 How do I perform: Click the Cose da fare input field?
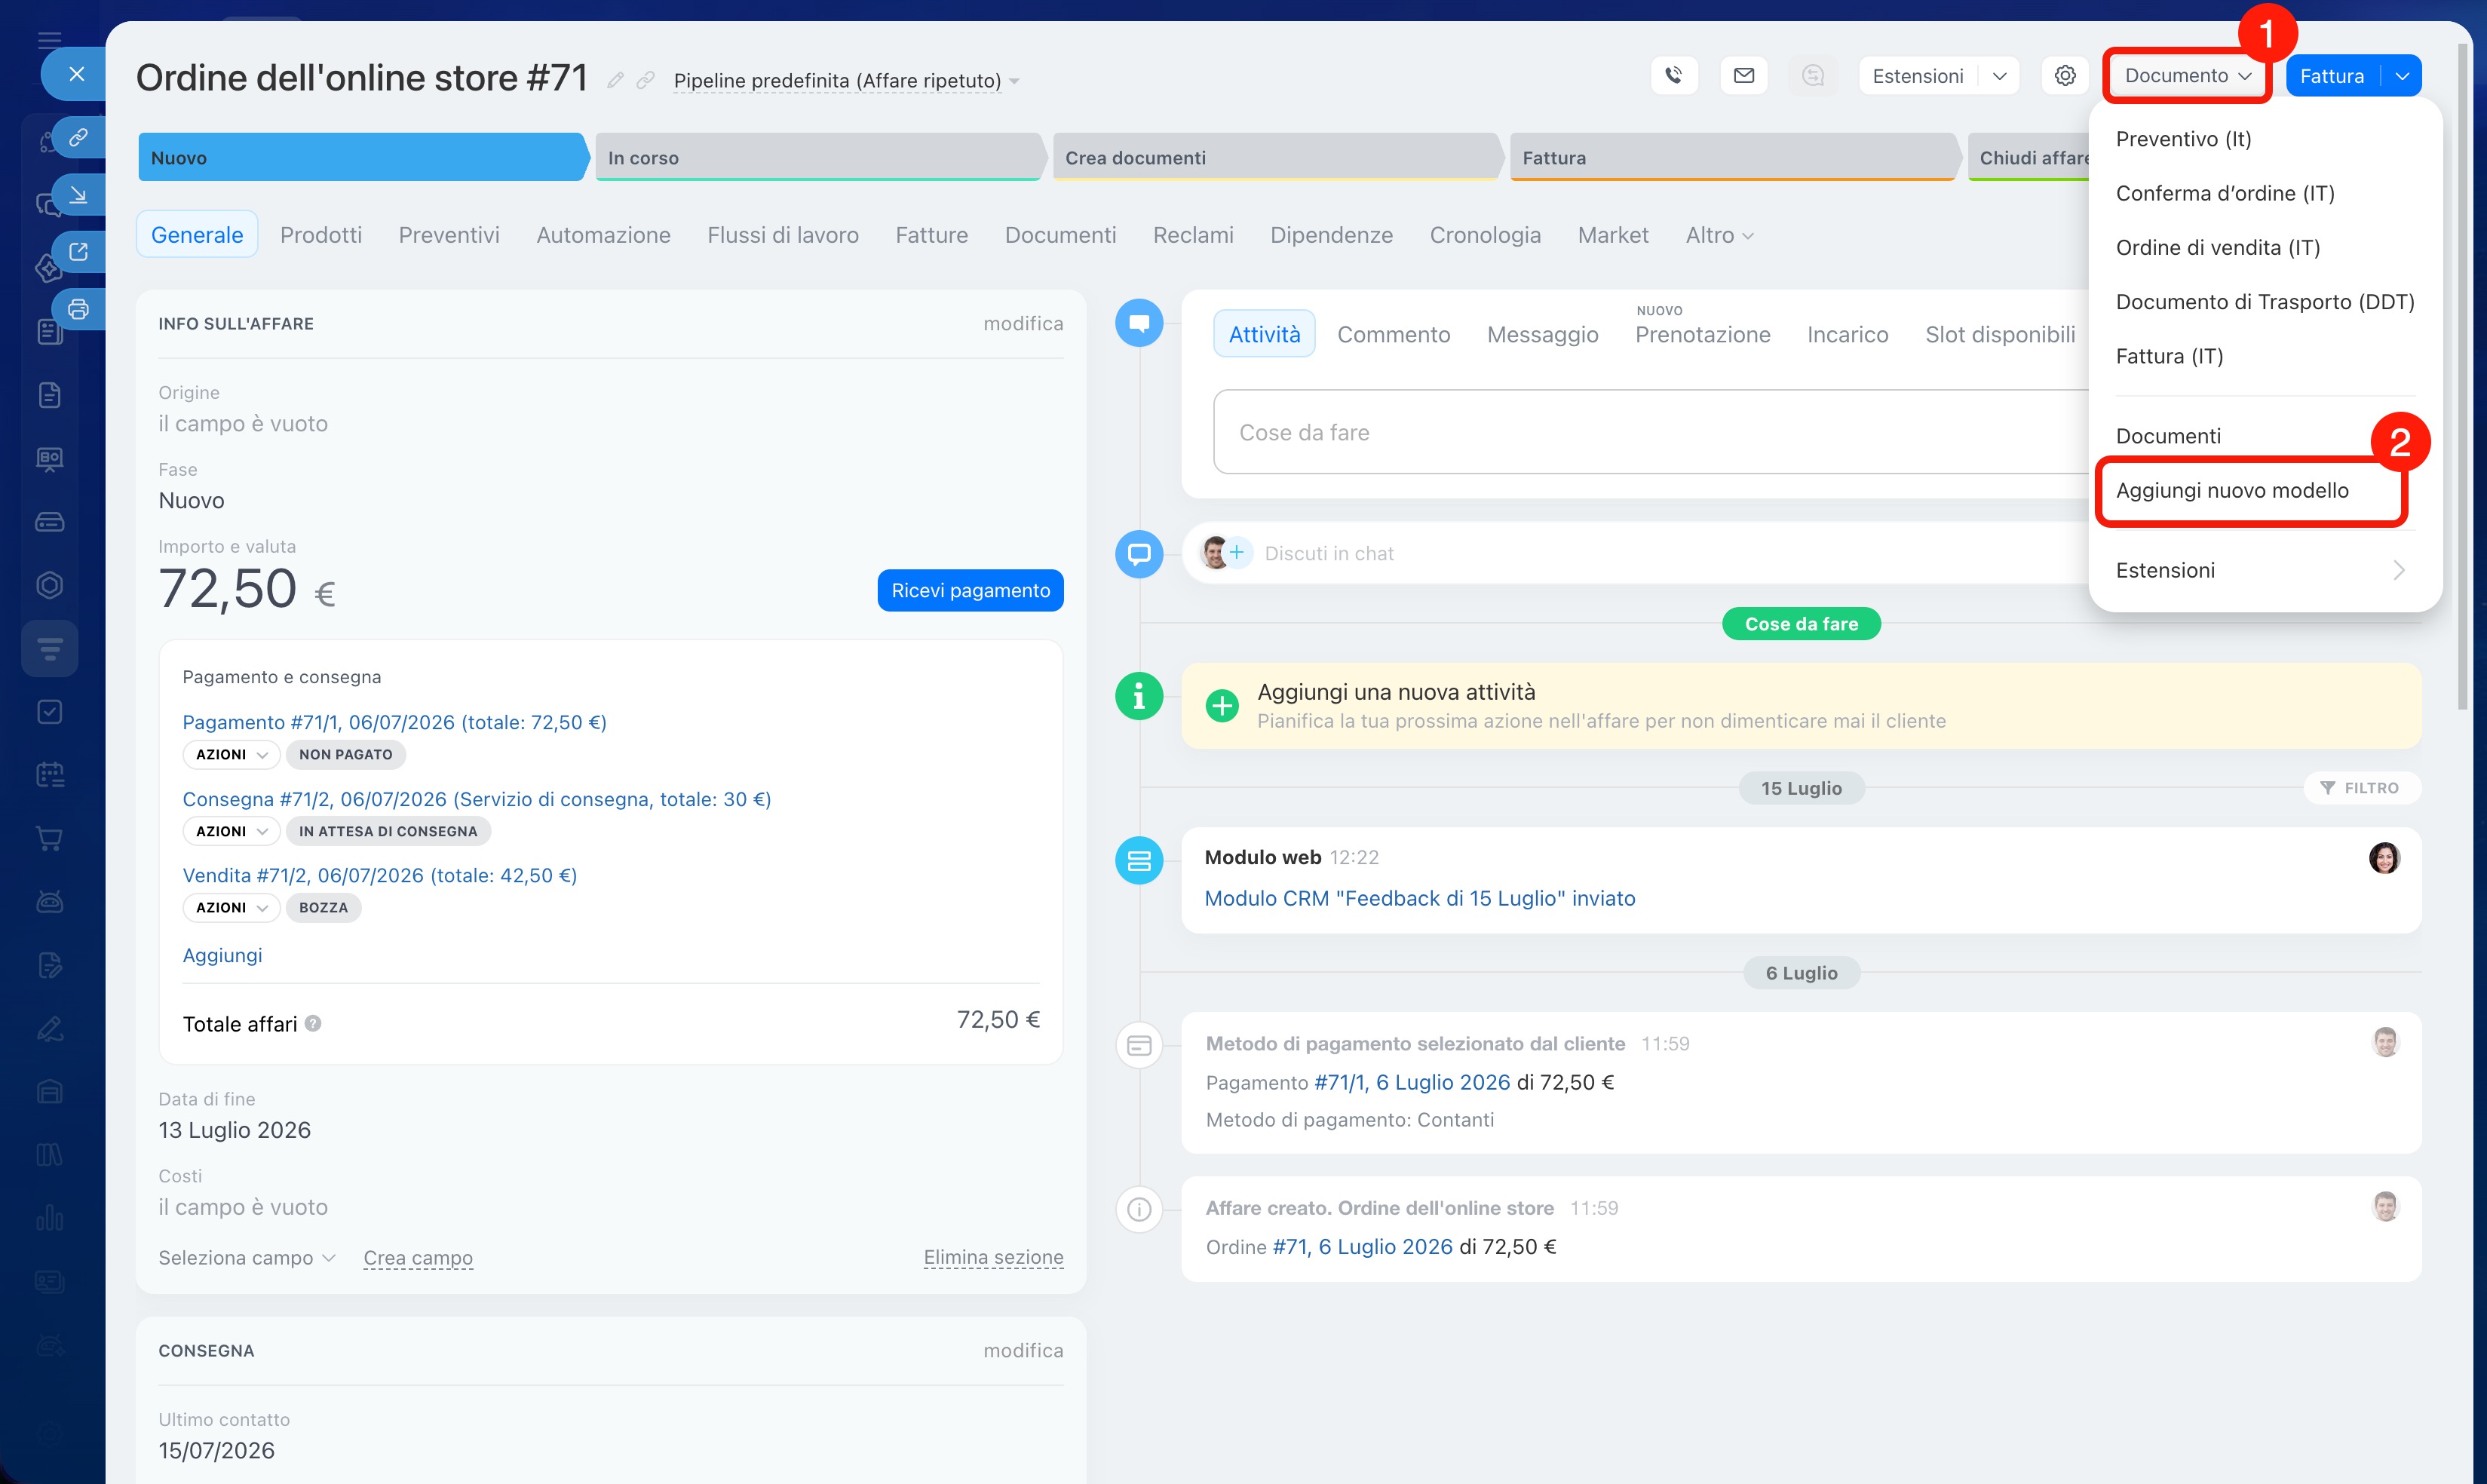coord(1650,432)
